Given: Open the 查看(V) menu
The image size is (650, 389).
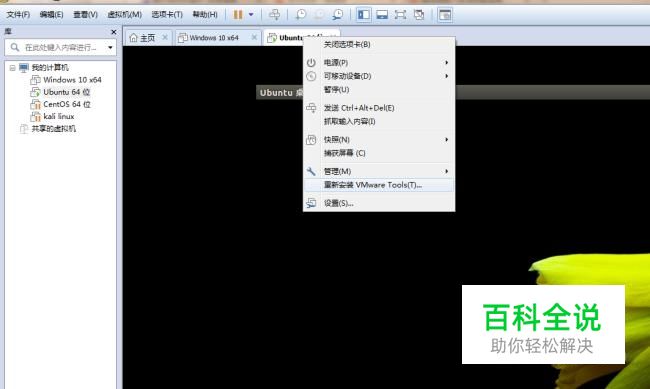Looking at the screenshot, I should click(85, 15).
